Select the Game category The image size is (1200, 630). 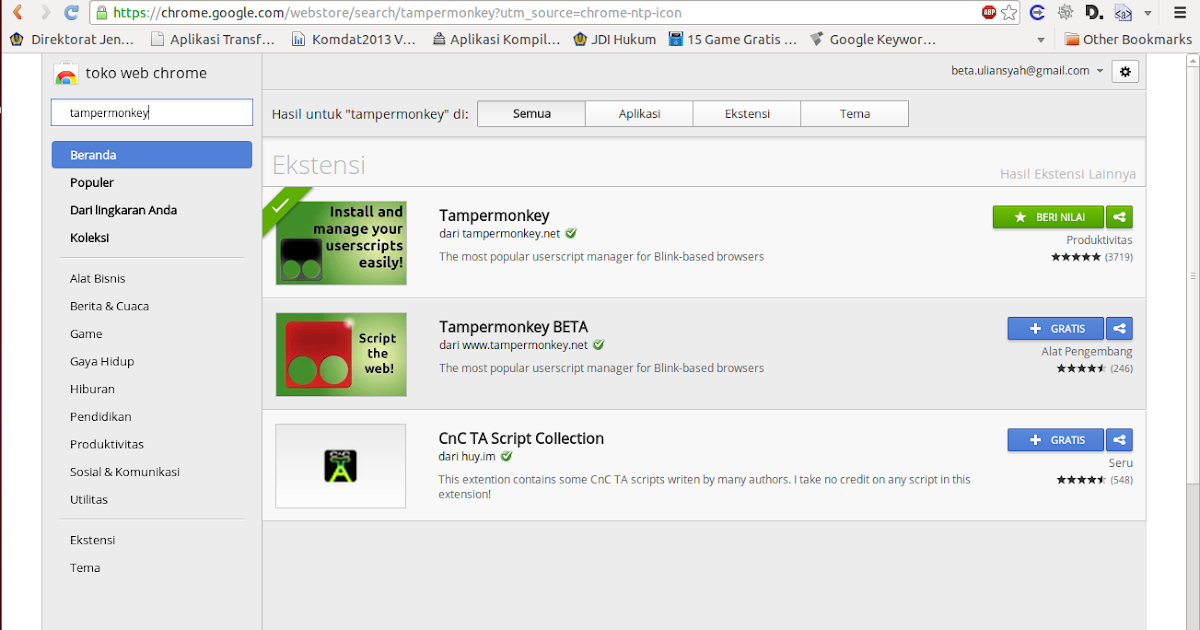tap(86, 334)
